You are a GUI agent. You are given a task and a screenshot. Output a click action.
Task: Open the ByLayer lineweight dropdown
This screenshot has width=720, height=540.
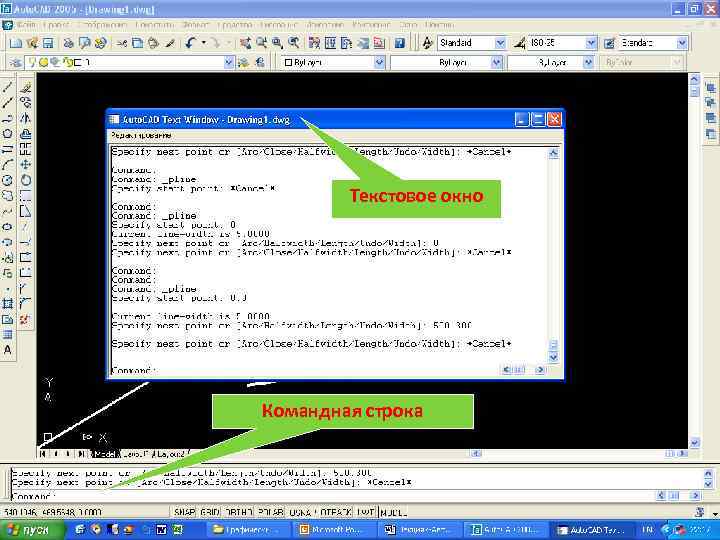(x=588, y=62)
